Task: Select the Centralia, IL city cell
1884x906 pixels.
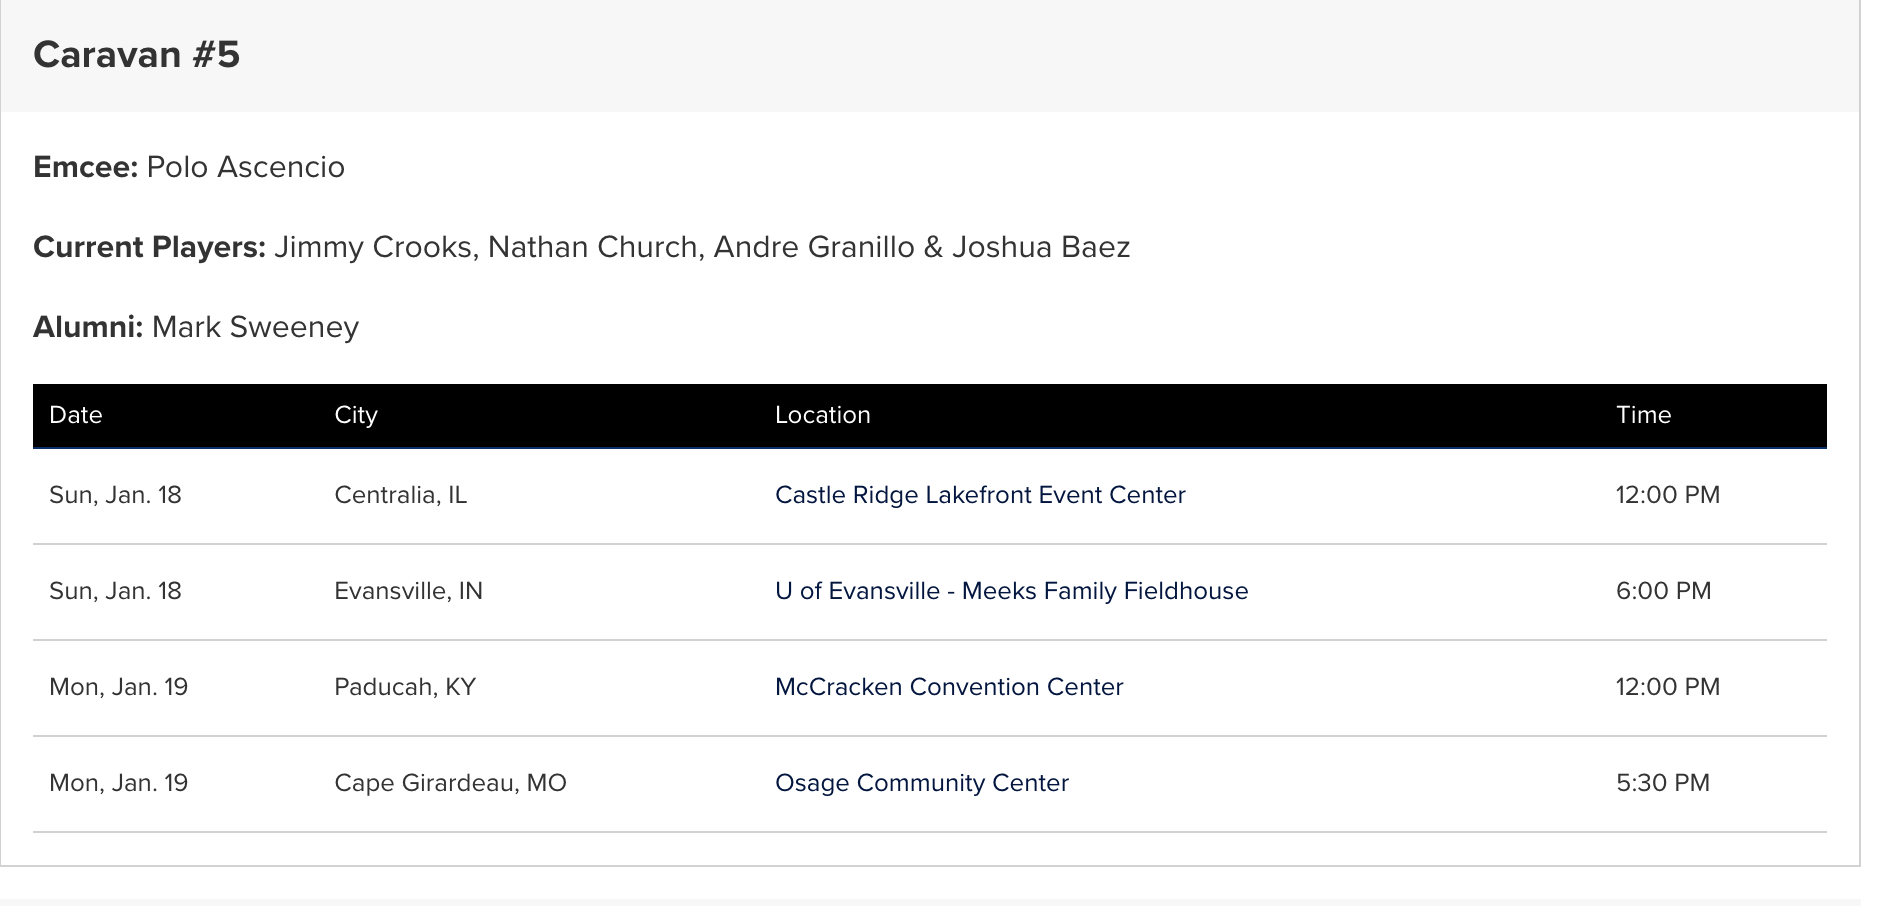Action: click(400, 495)
